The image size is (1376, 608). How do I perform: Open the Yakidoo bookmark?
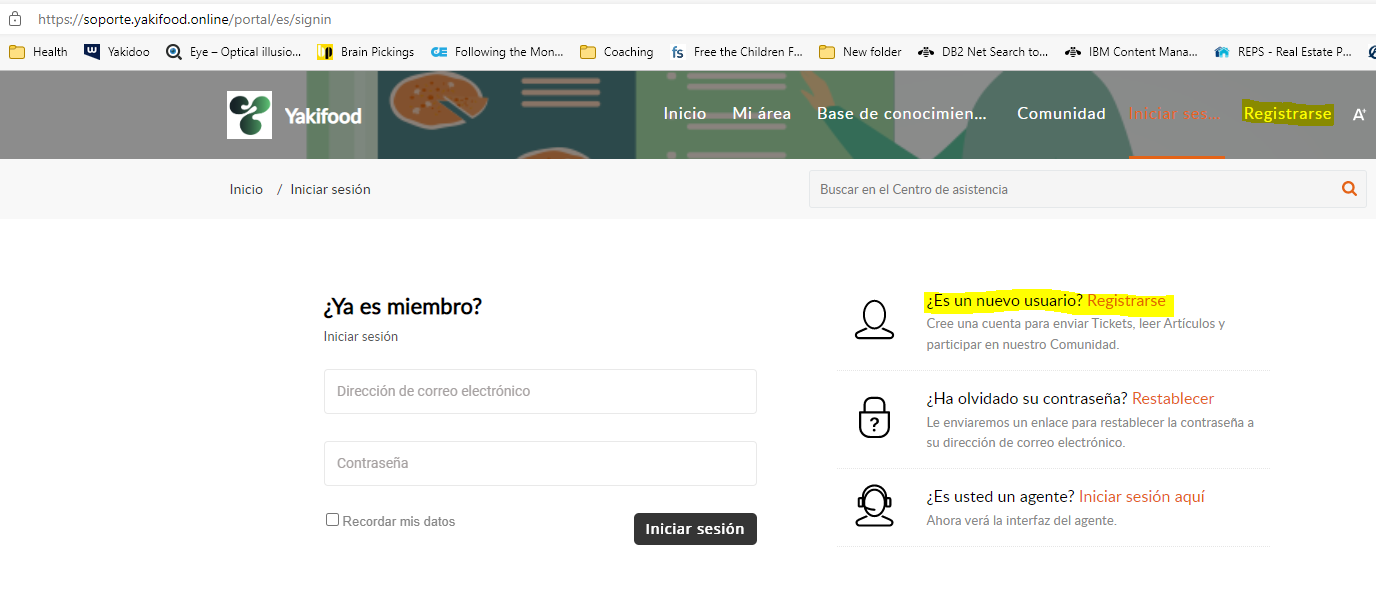(117, 52)
